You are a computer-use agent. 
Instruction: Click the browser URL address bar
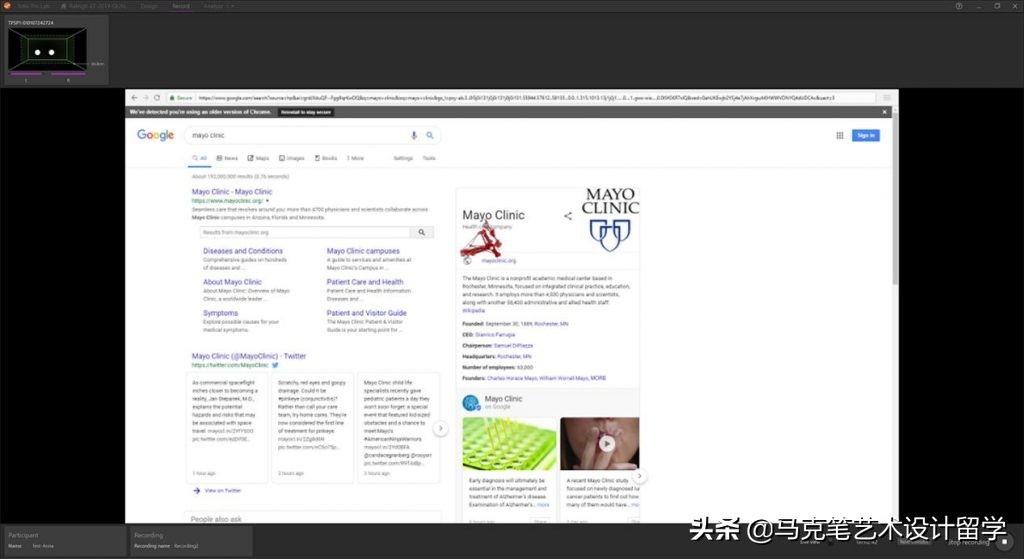click(x=520, y=98)
